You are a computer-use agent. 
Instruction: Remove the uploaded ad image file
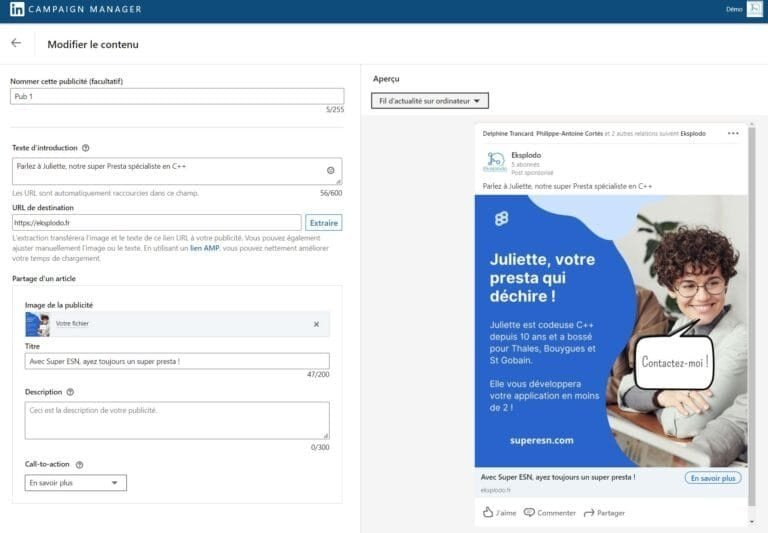(316, 324)
